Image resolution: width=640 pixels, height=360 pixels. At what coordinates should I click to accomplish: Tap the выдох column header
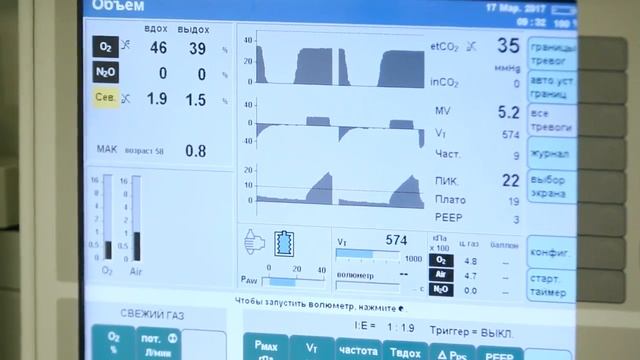[193, 29]
